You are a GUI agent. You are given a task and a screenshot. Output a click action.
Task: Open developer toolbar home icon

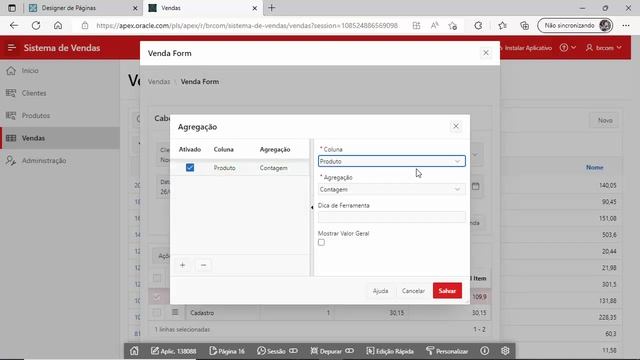pos(134,351)
